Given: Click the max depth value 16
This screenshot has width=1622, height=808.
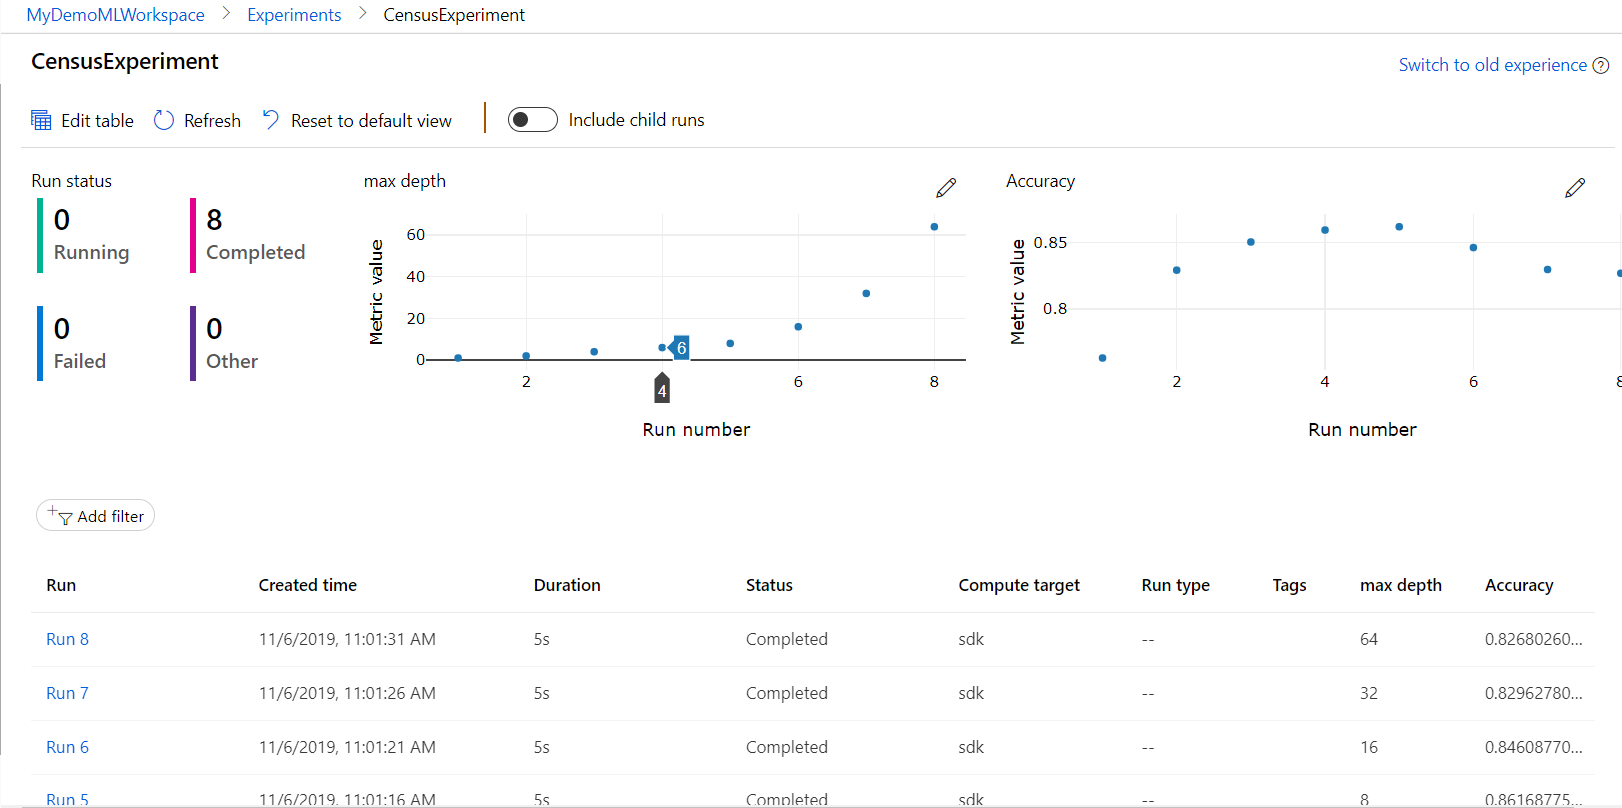Looking at the screenshot, I should (x=1369, y=747).
